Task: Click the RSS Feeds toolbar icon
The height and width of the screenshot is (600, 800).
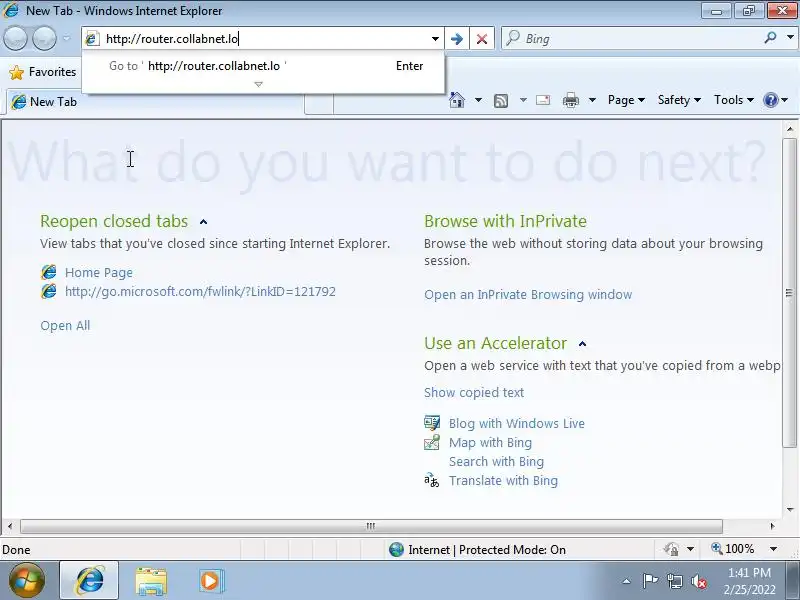Action: coord(501,101)
